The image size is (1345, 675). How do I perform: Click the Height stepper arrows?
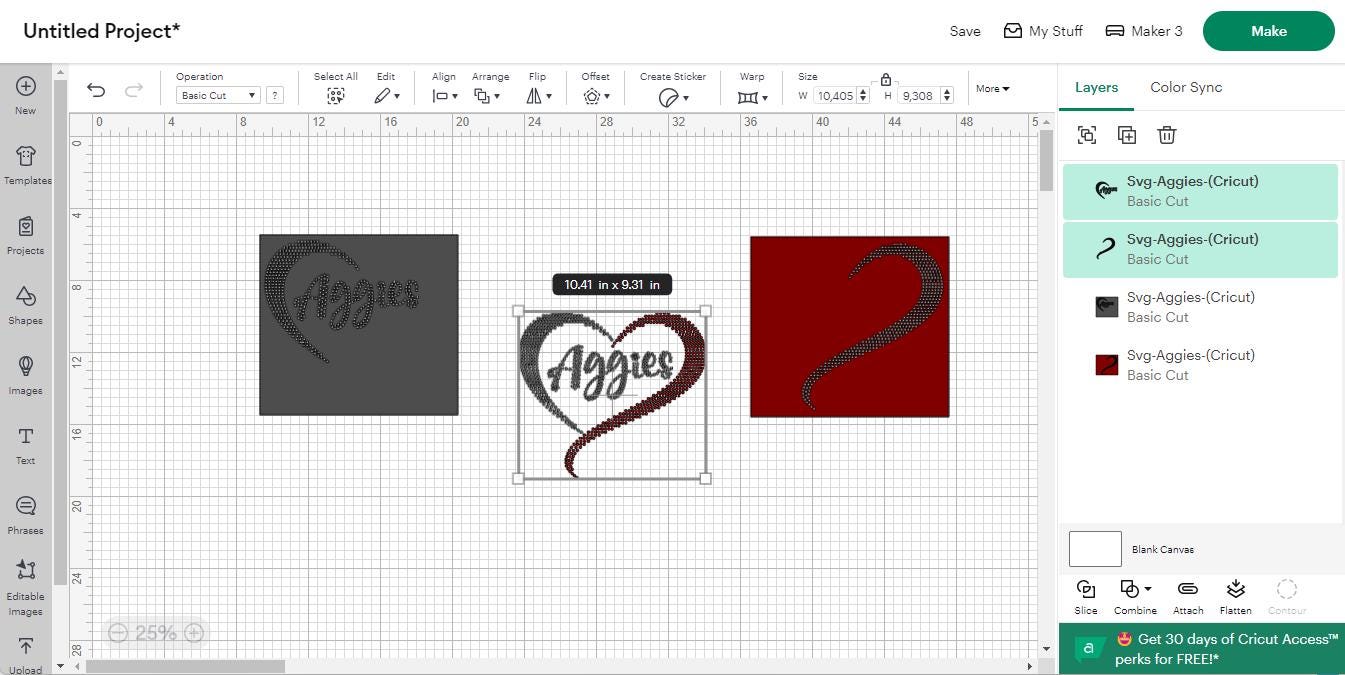coord(947,96)
